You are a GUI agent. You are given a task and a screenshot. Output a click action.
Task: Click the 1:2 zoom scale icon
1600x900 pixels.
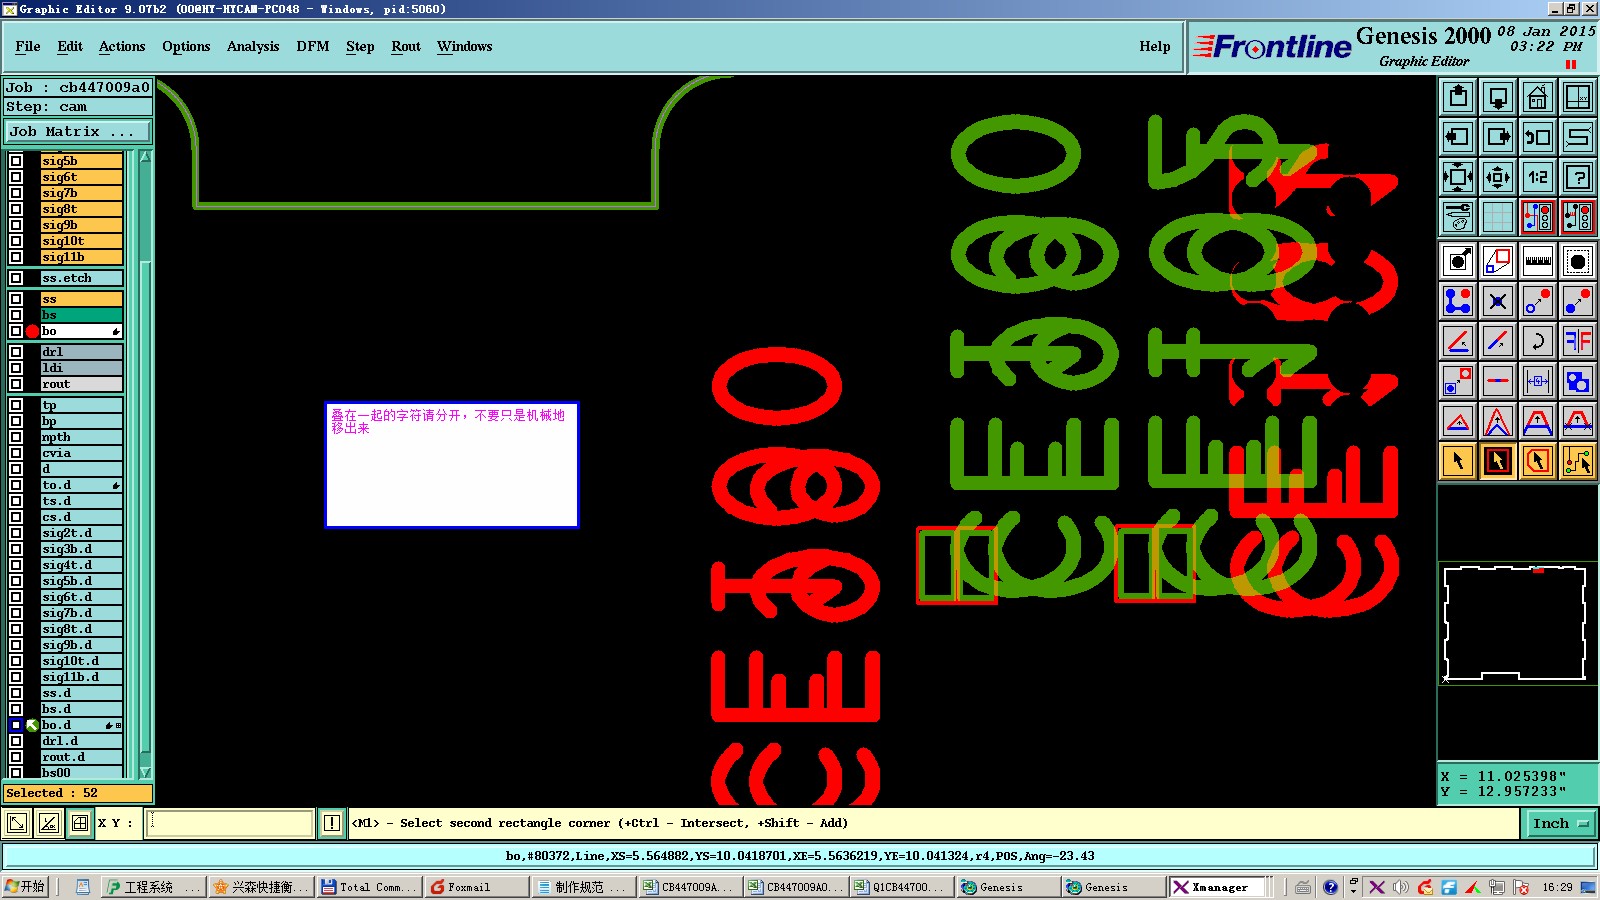pos(1538,177)
